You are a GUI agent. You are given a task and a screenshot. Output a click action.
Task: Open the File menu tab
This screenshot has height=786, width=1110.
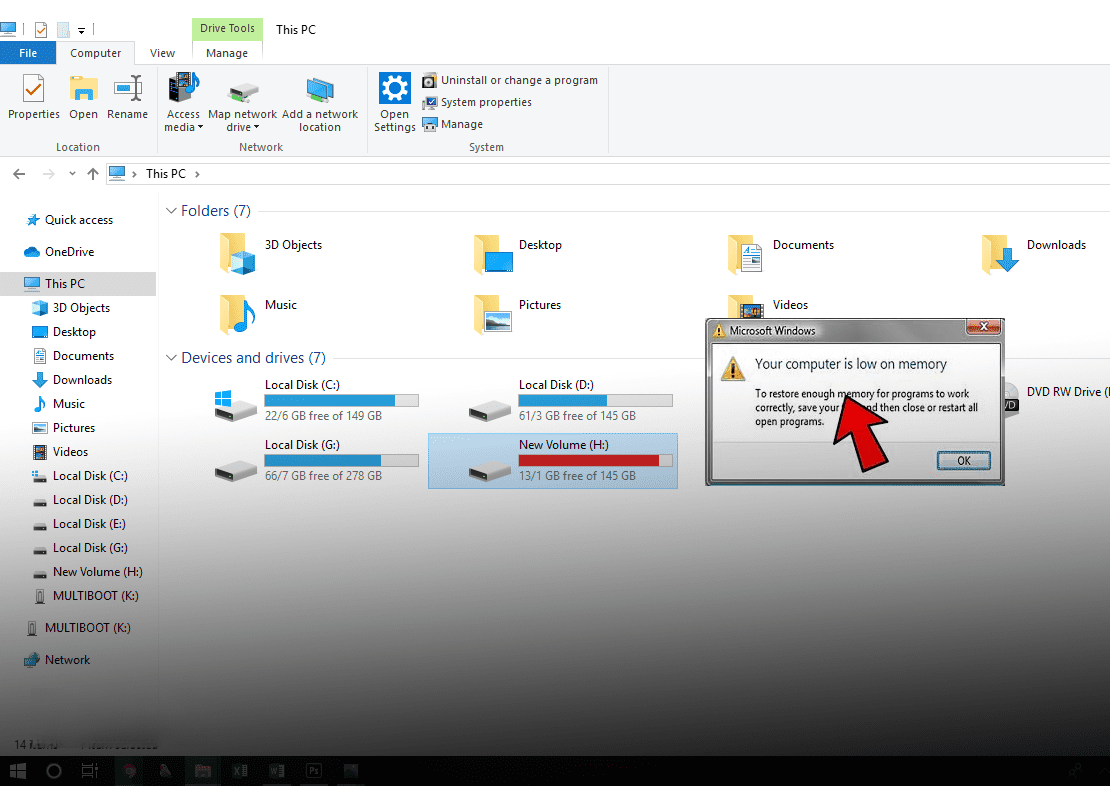(28, 53)
